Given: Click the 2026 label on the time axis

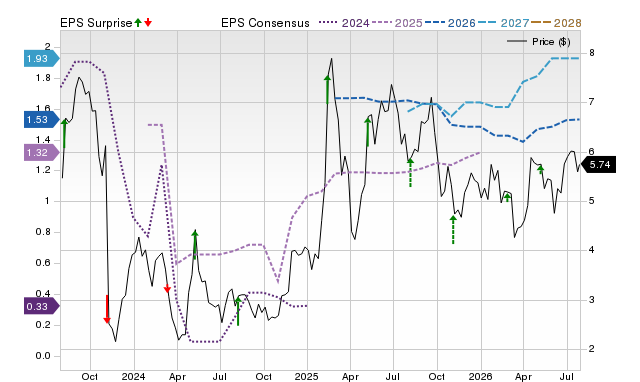Looking at the screenshot, I should point(481,376).
